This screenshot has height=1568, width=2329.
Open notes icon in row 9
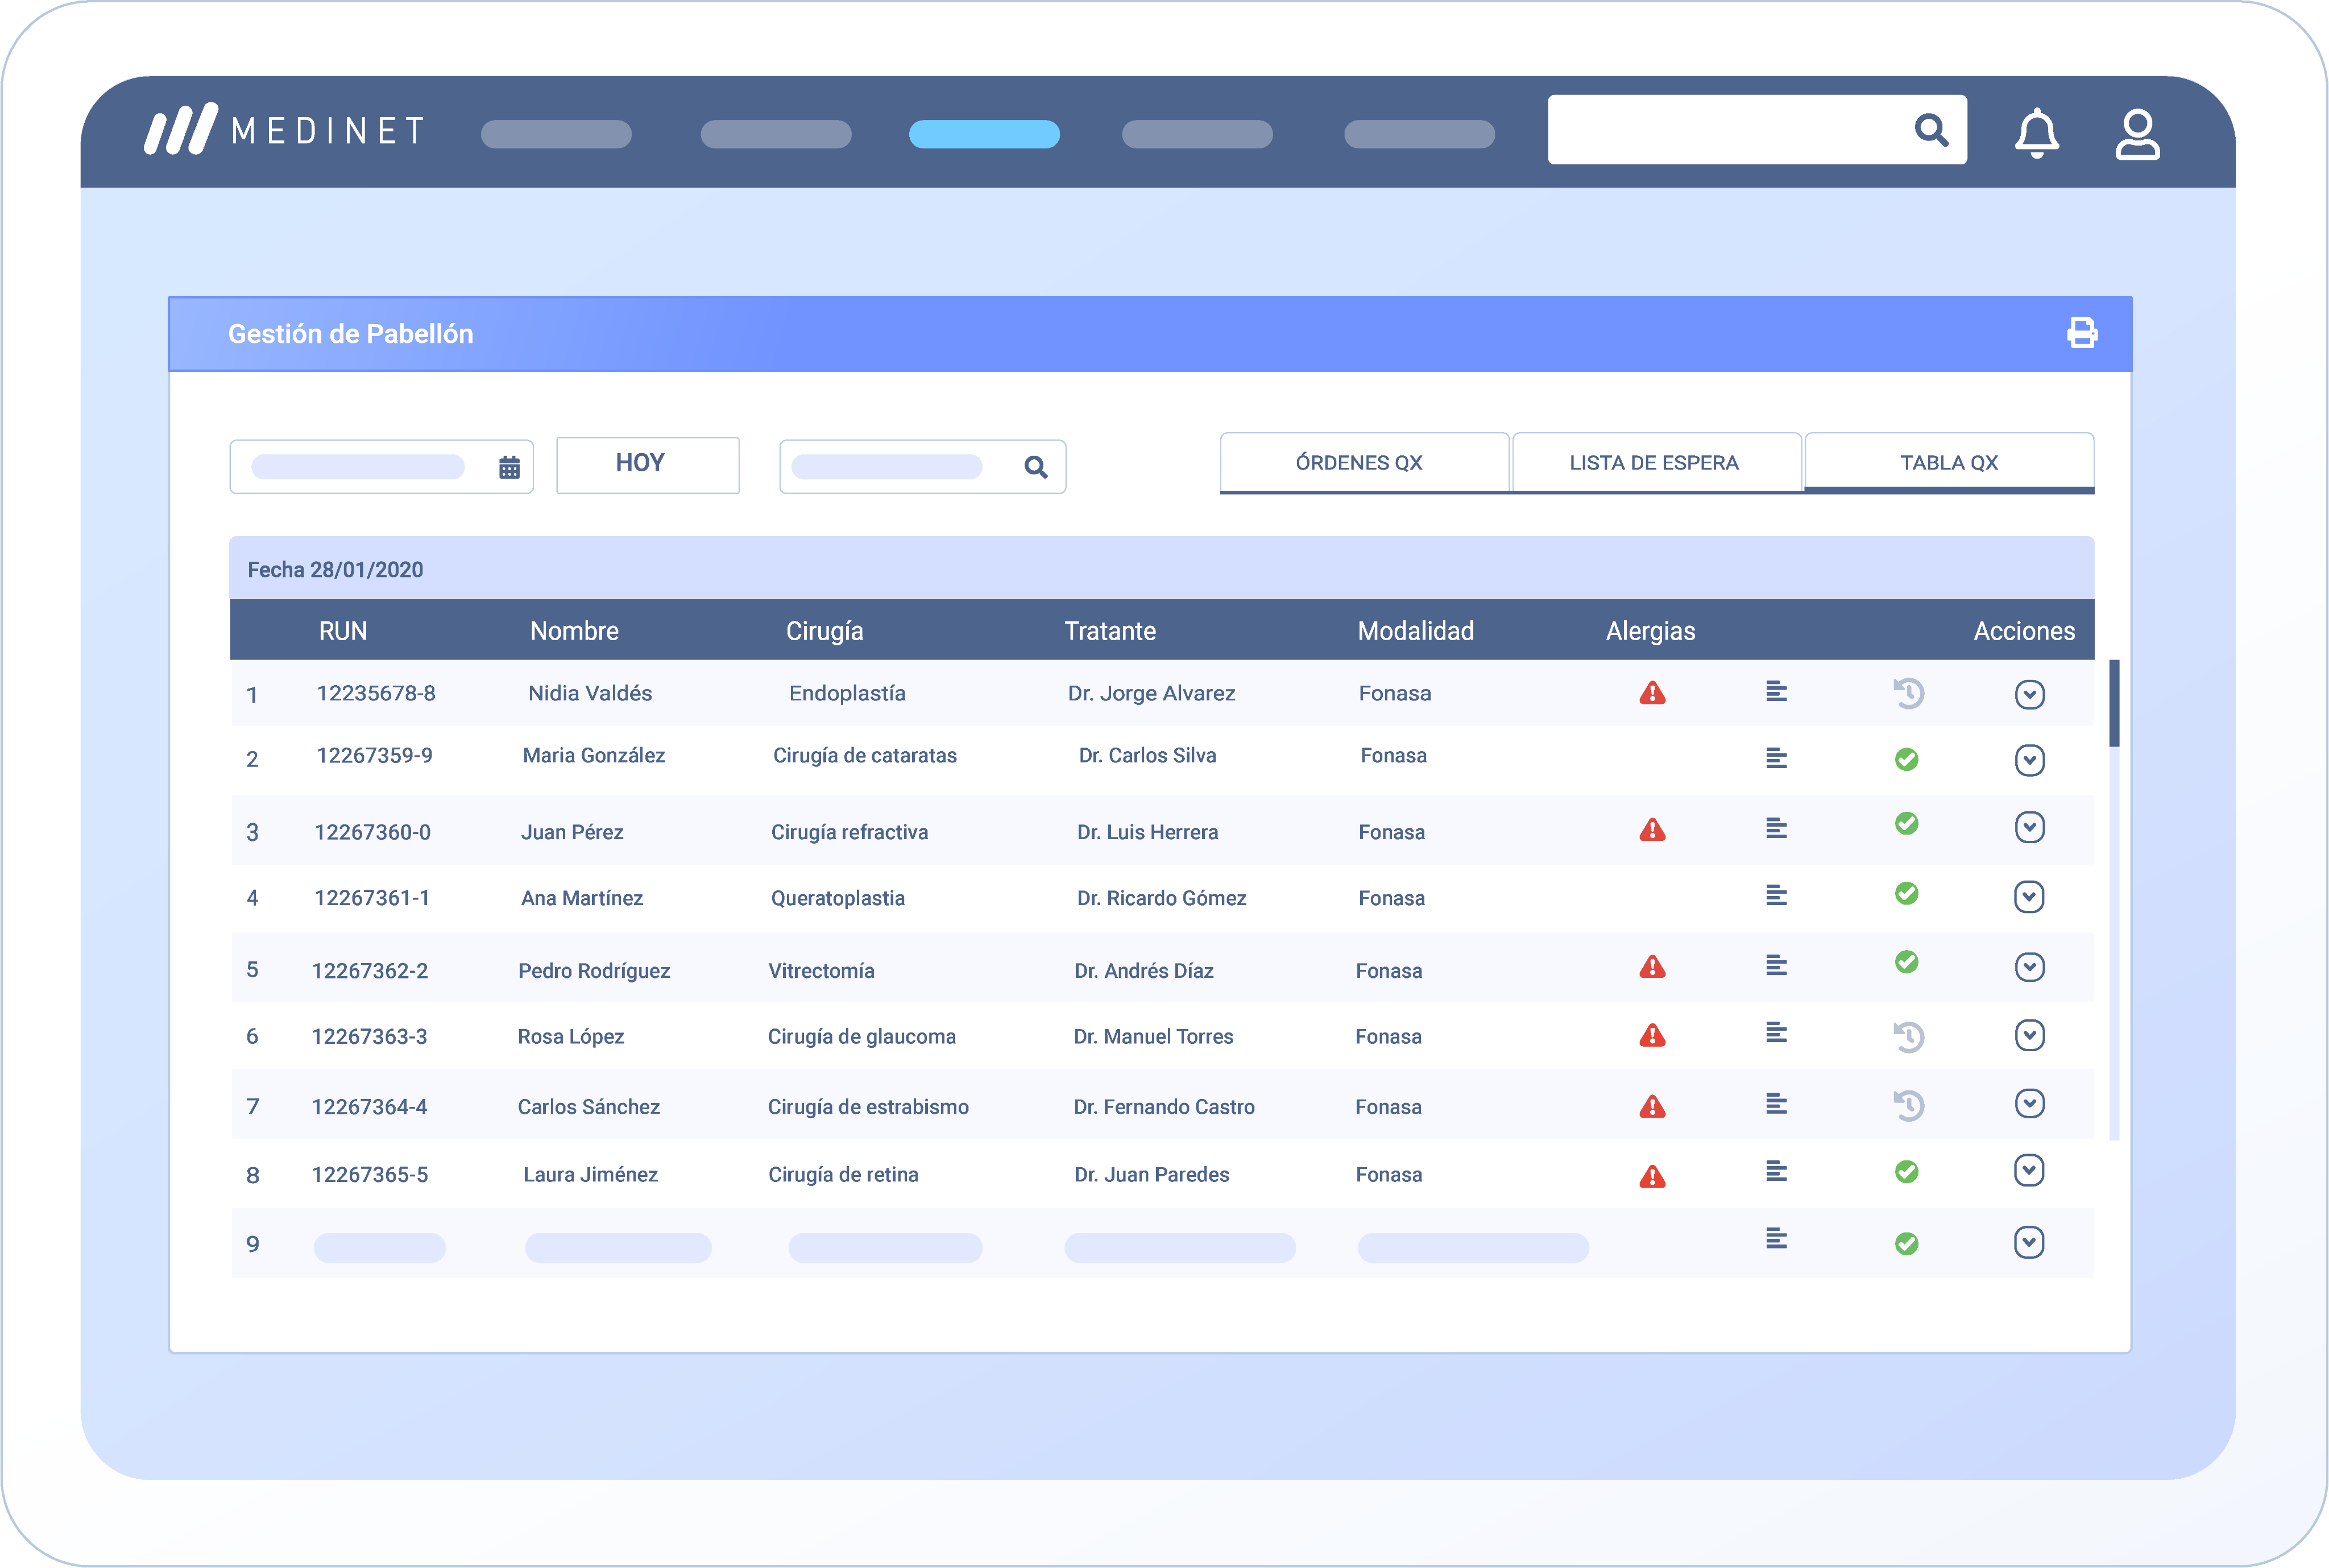[1776, 1238]
